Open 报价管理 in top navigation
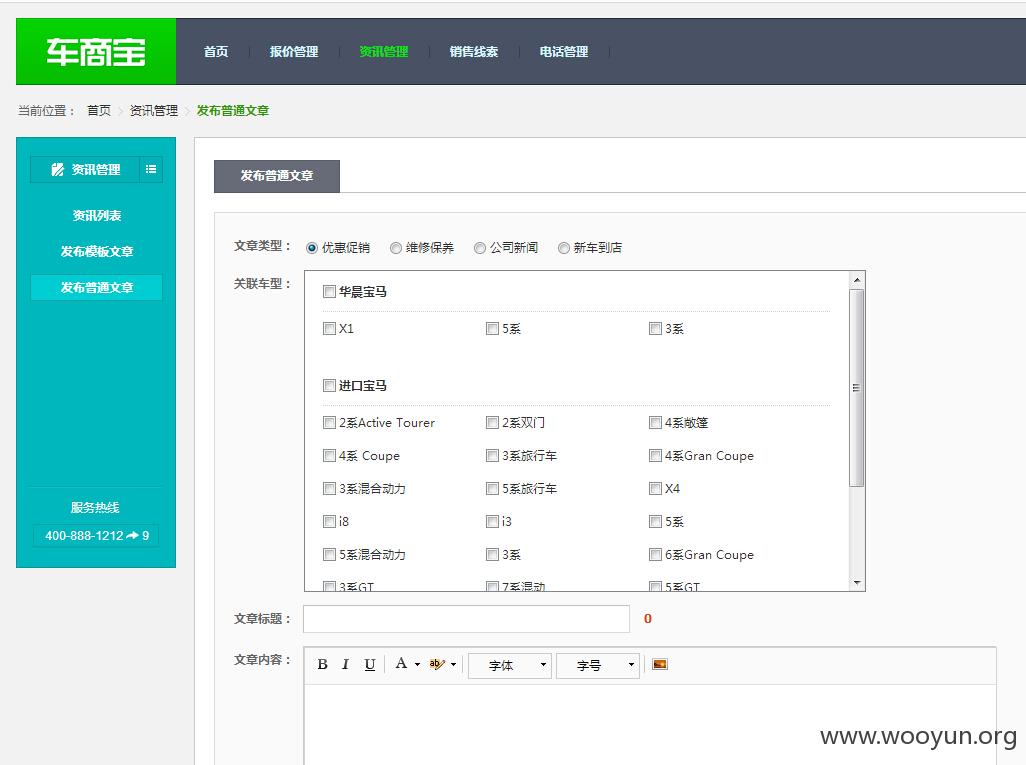1026x765 pixels. pyautogui.click(x=294, y=52)
